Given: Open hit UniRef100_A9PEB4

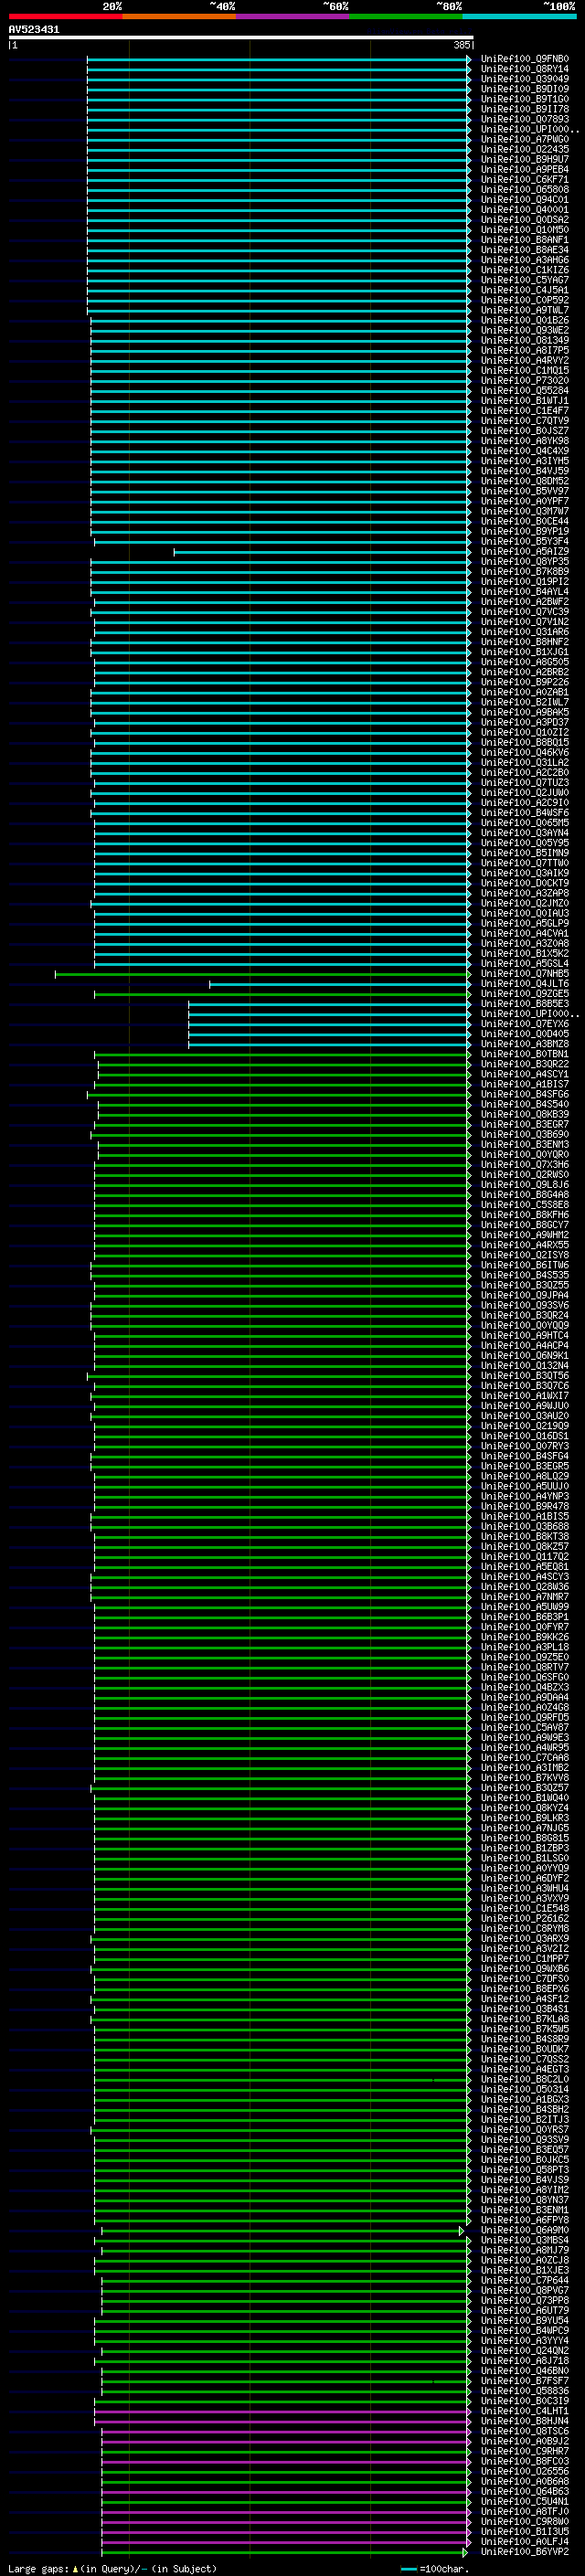Looking at the screenshot, I should point(525,170).
